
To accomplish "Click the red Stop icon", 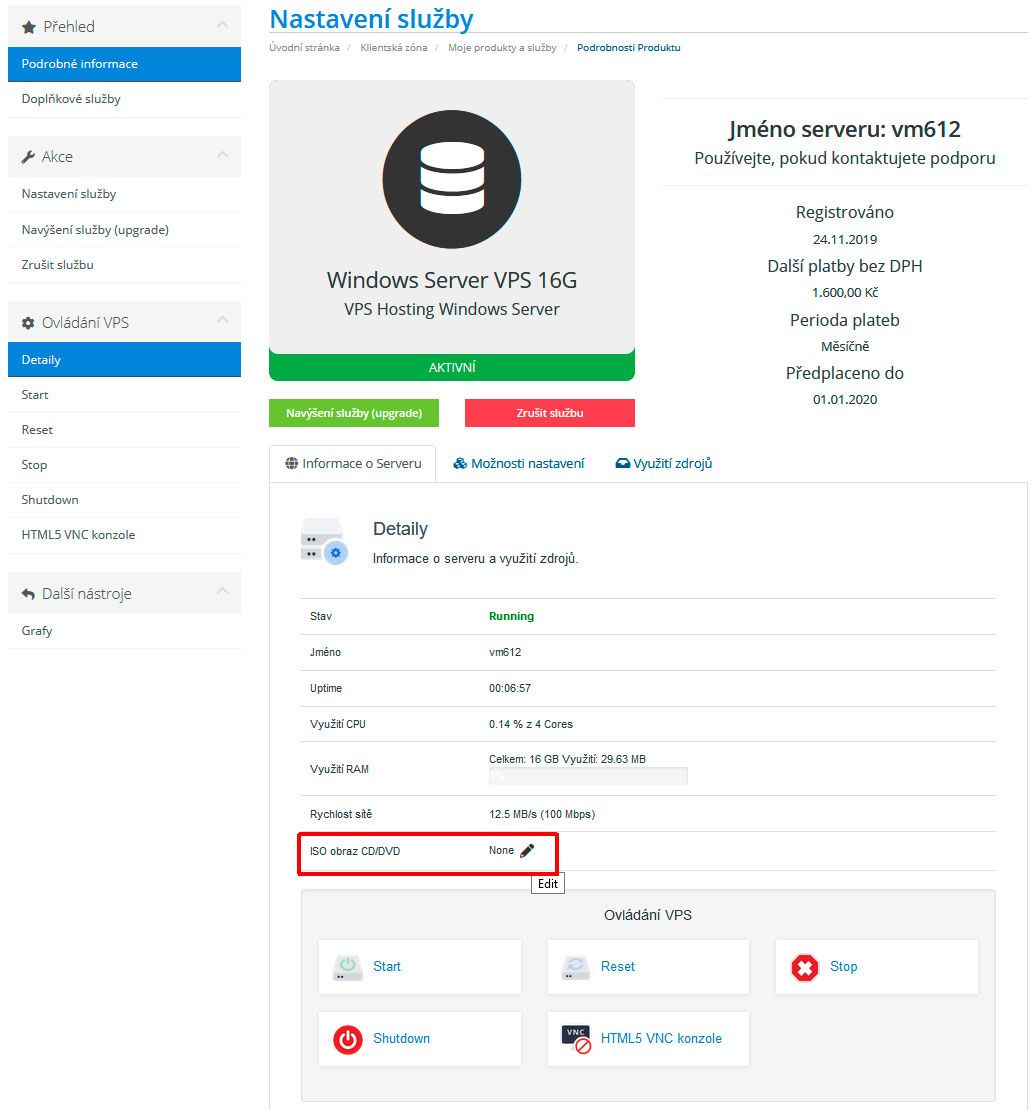I will (x=804, y=966).
